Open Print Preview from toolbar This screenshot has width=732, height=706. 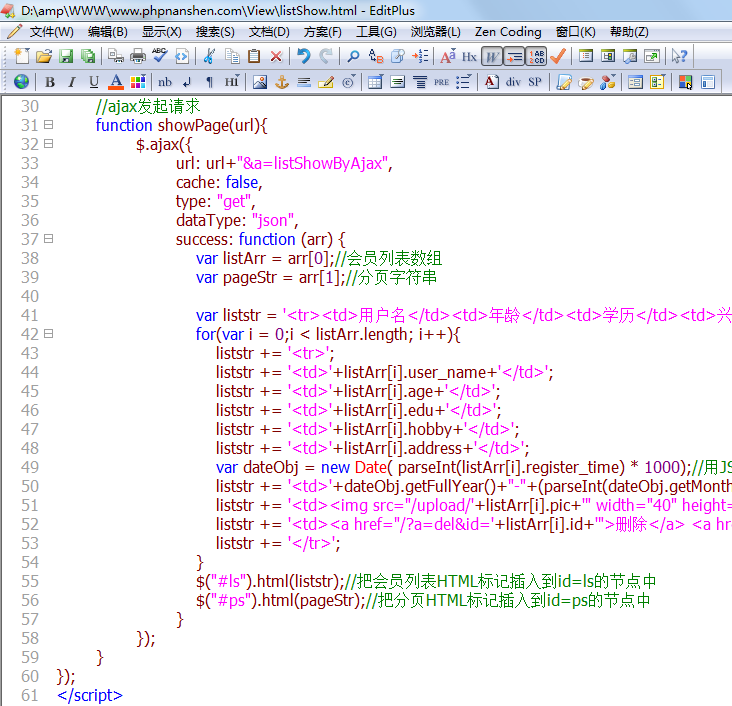tap(115, 56)
